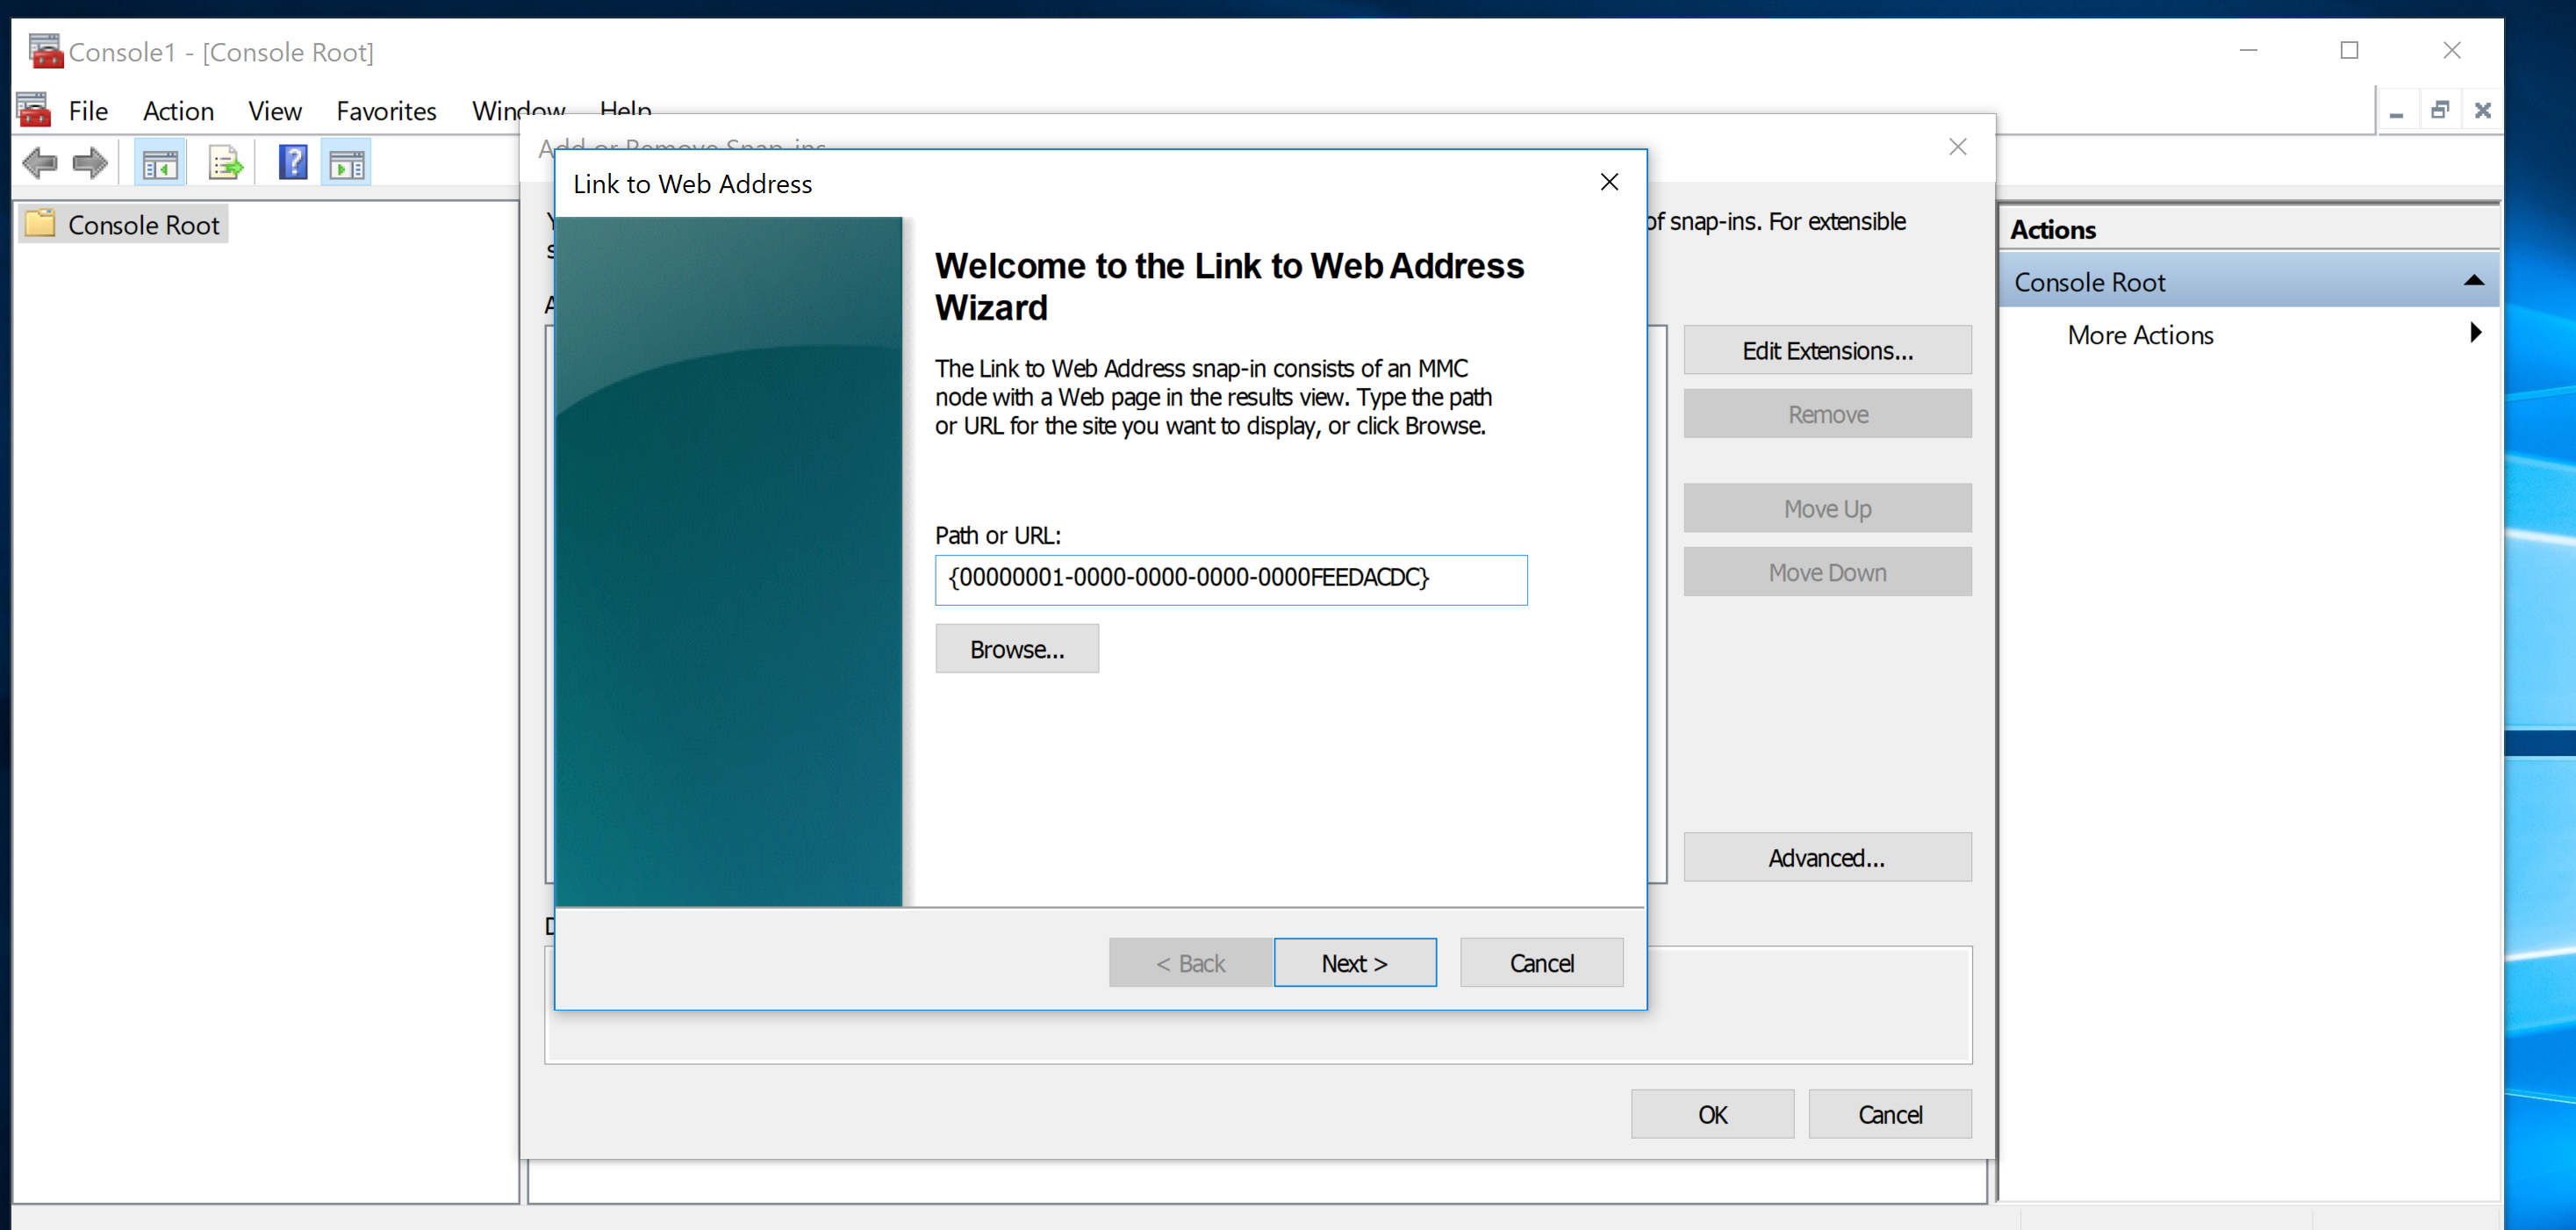2576x1230 pixels.
Task: Click the Advanced... button
Action: (x=1826, y=857)
